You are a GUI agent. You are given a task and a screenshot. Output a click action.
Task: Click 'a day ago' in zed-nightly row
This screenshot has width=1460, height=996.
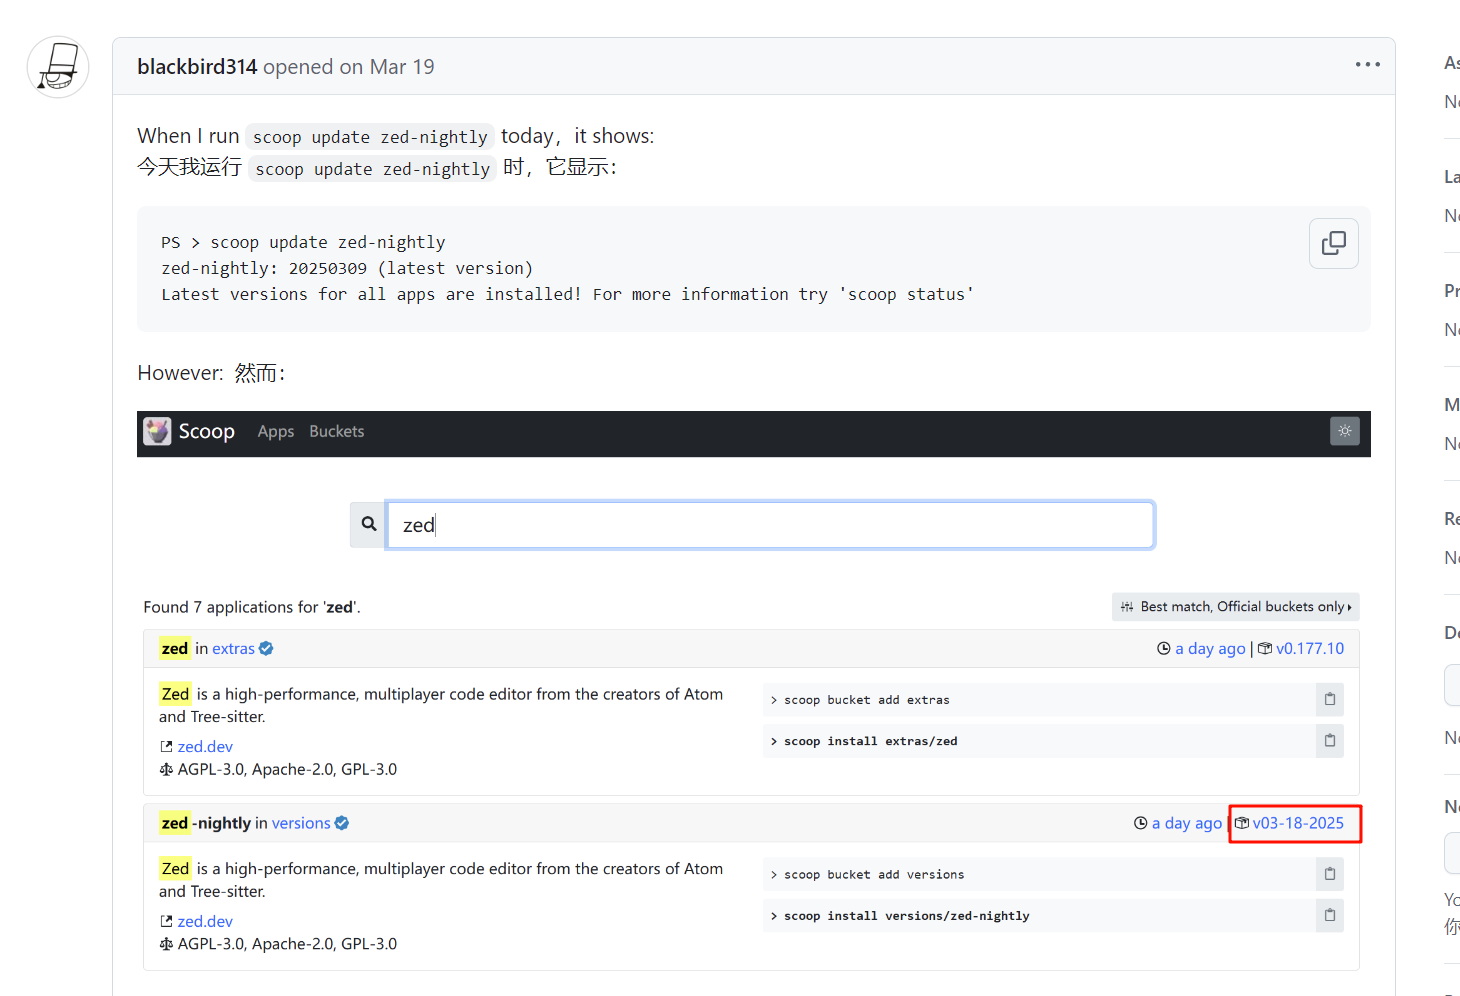(x=1187, y=823)
